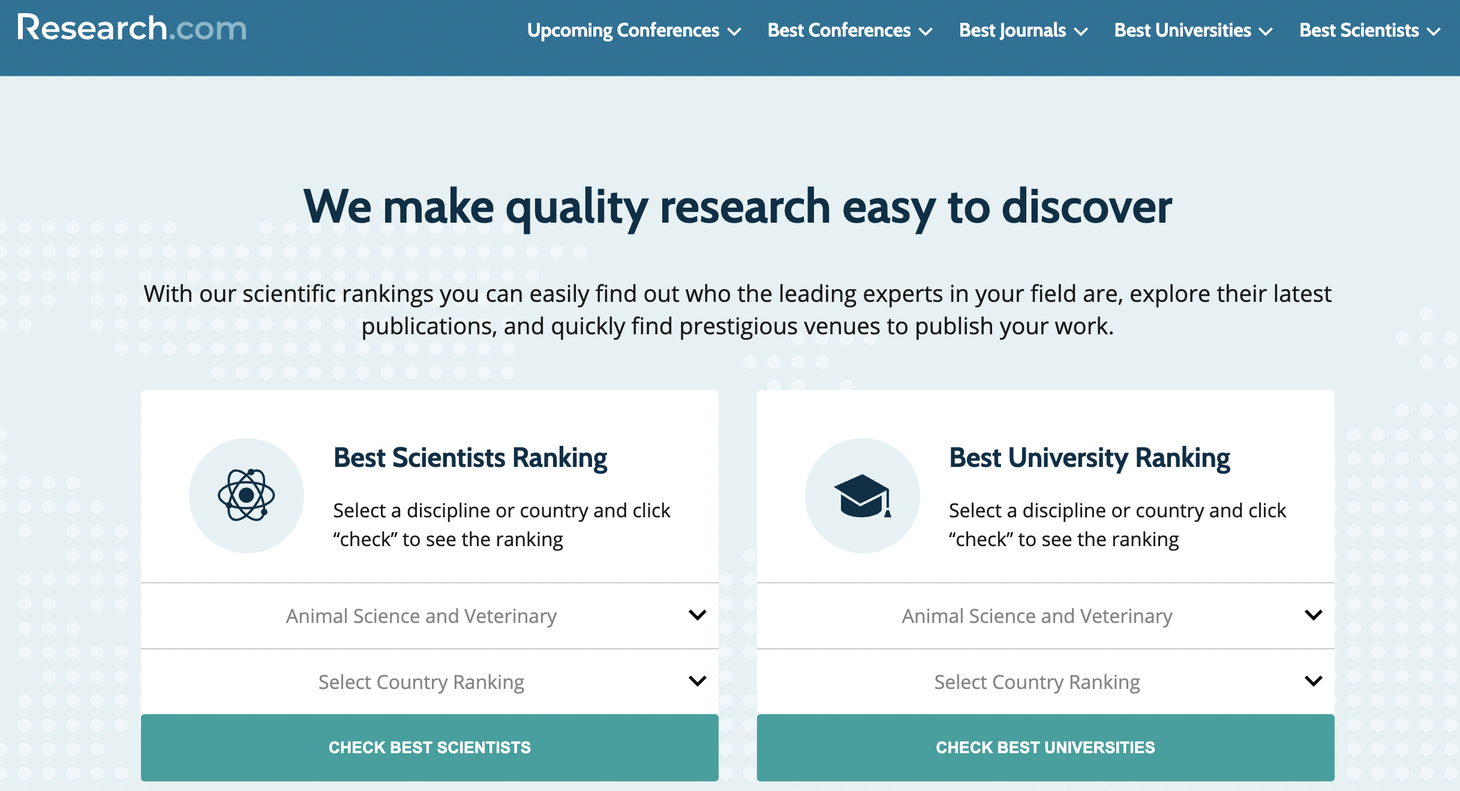The height and width of the screenshot is (791, 1460).
Task: Open the Best Universities menu
Action: click(1193, 30)
